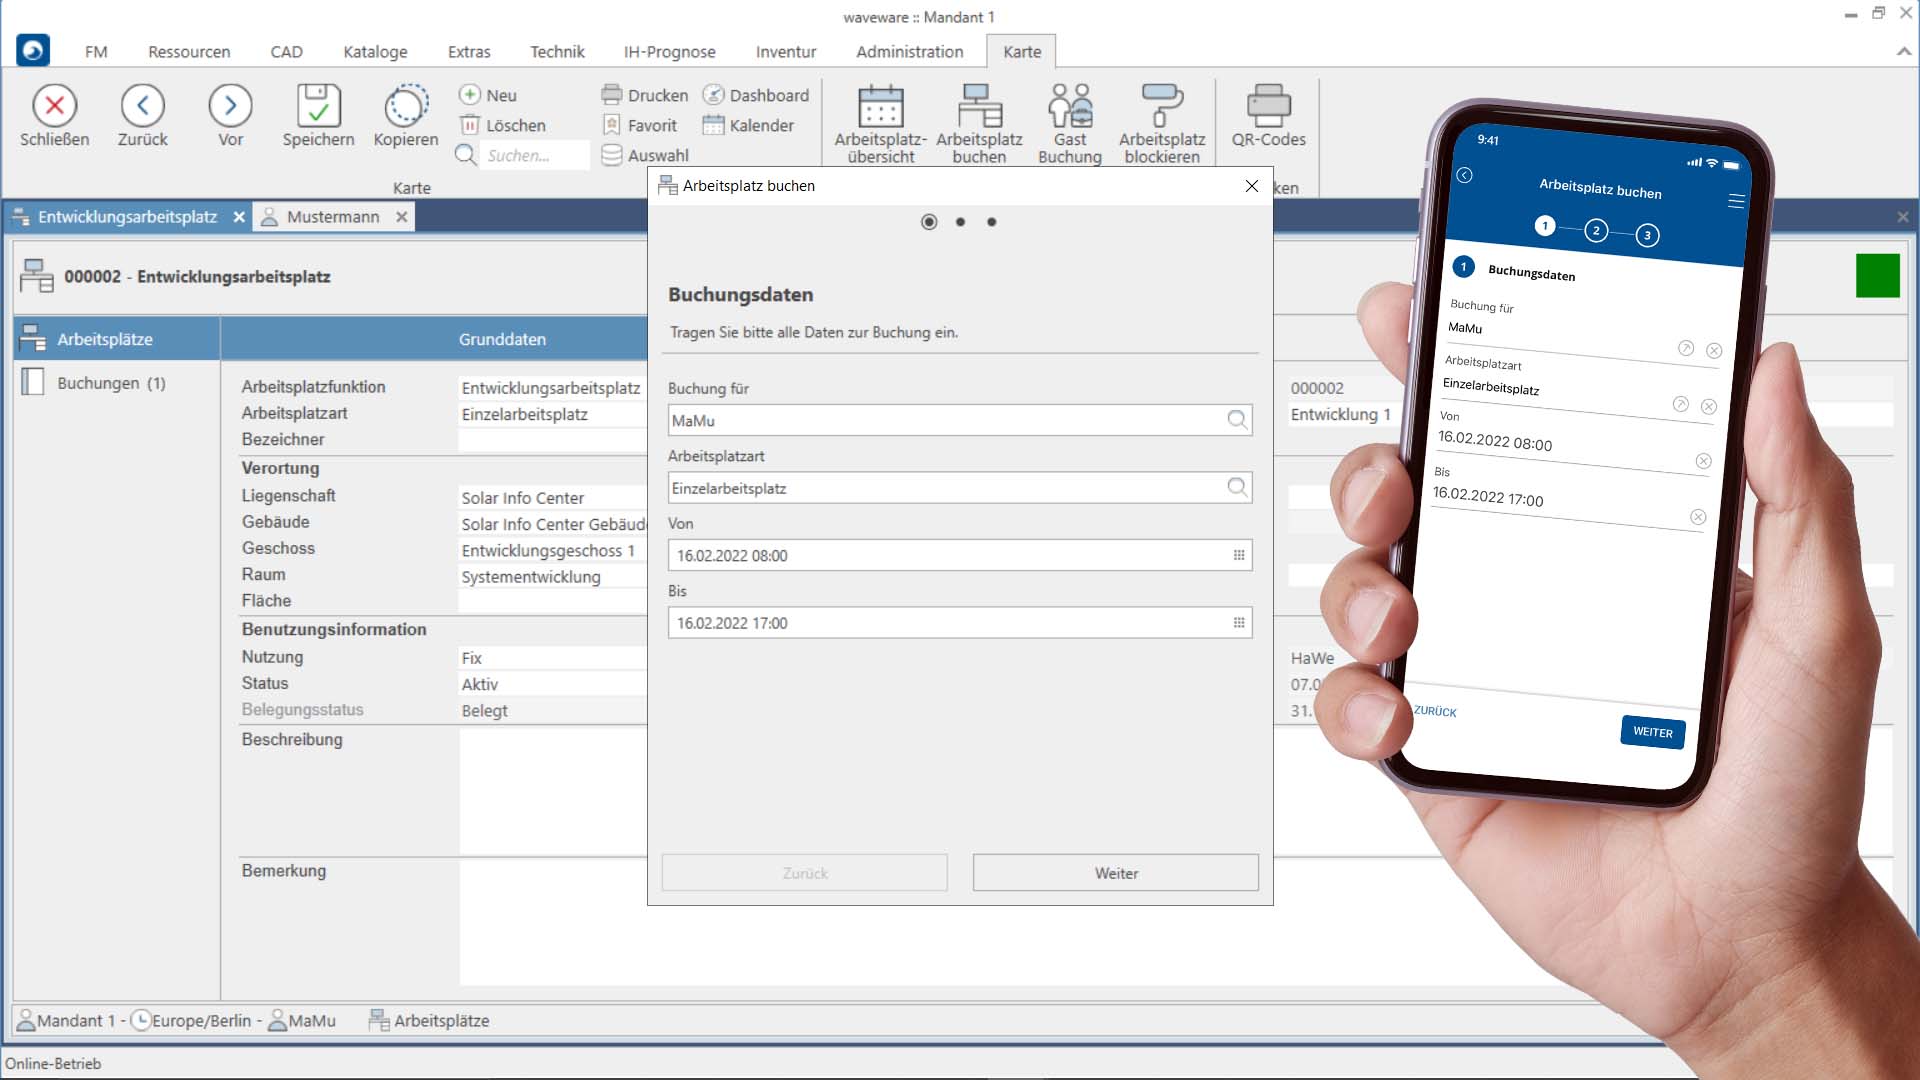Select second wizard step dot
1920x1080 pixels.
point(960,222)
